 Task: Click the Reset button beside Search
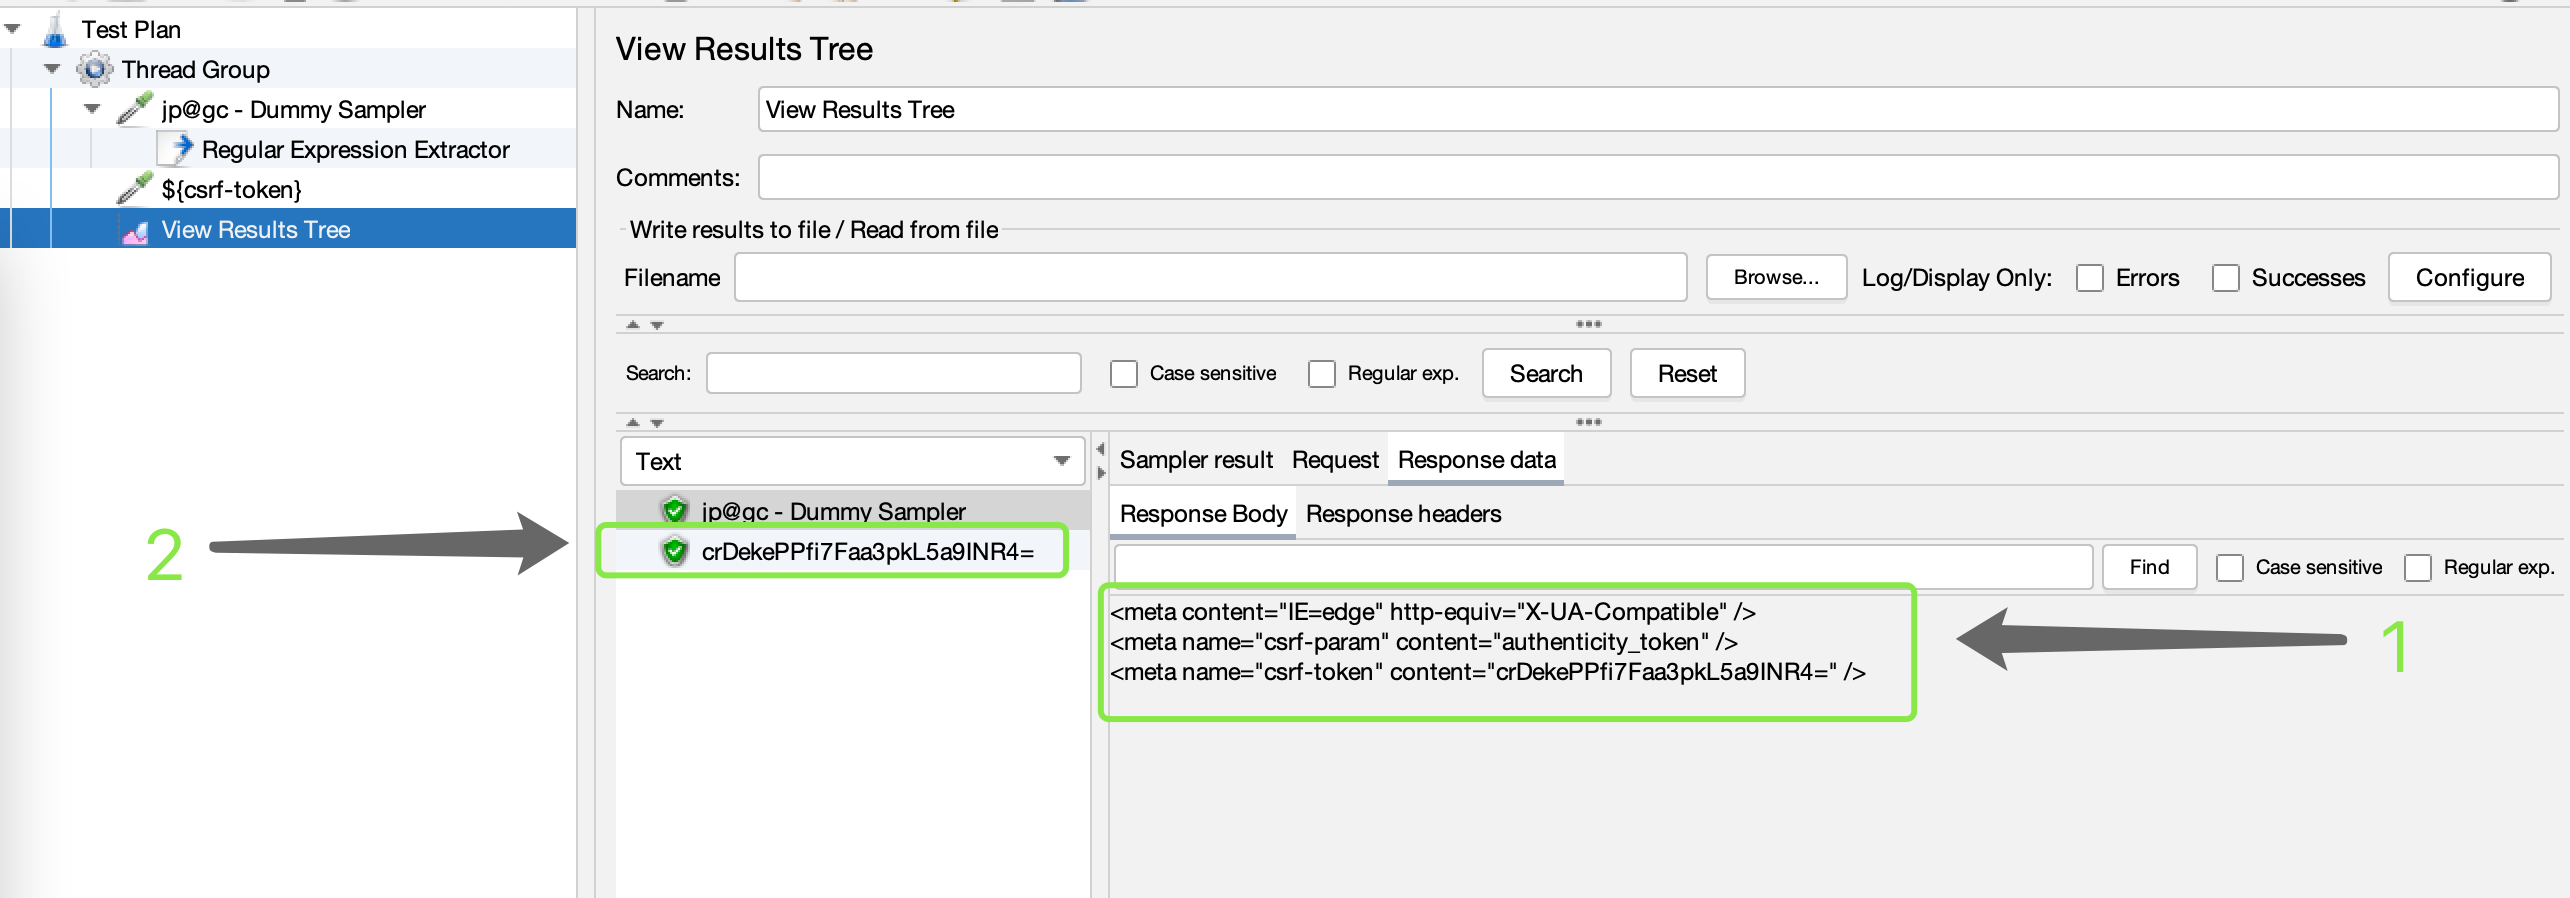[x=1686, y=374]
